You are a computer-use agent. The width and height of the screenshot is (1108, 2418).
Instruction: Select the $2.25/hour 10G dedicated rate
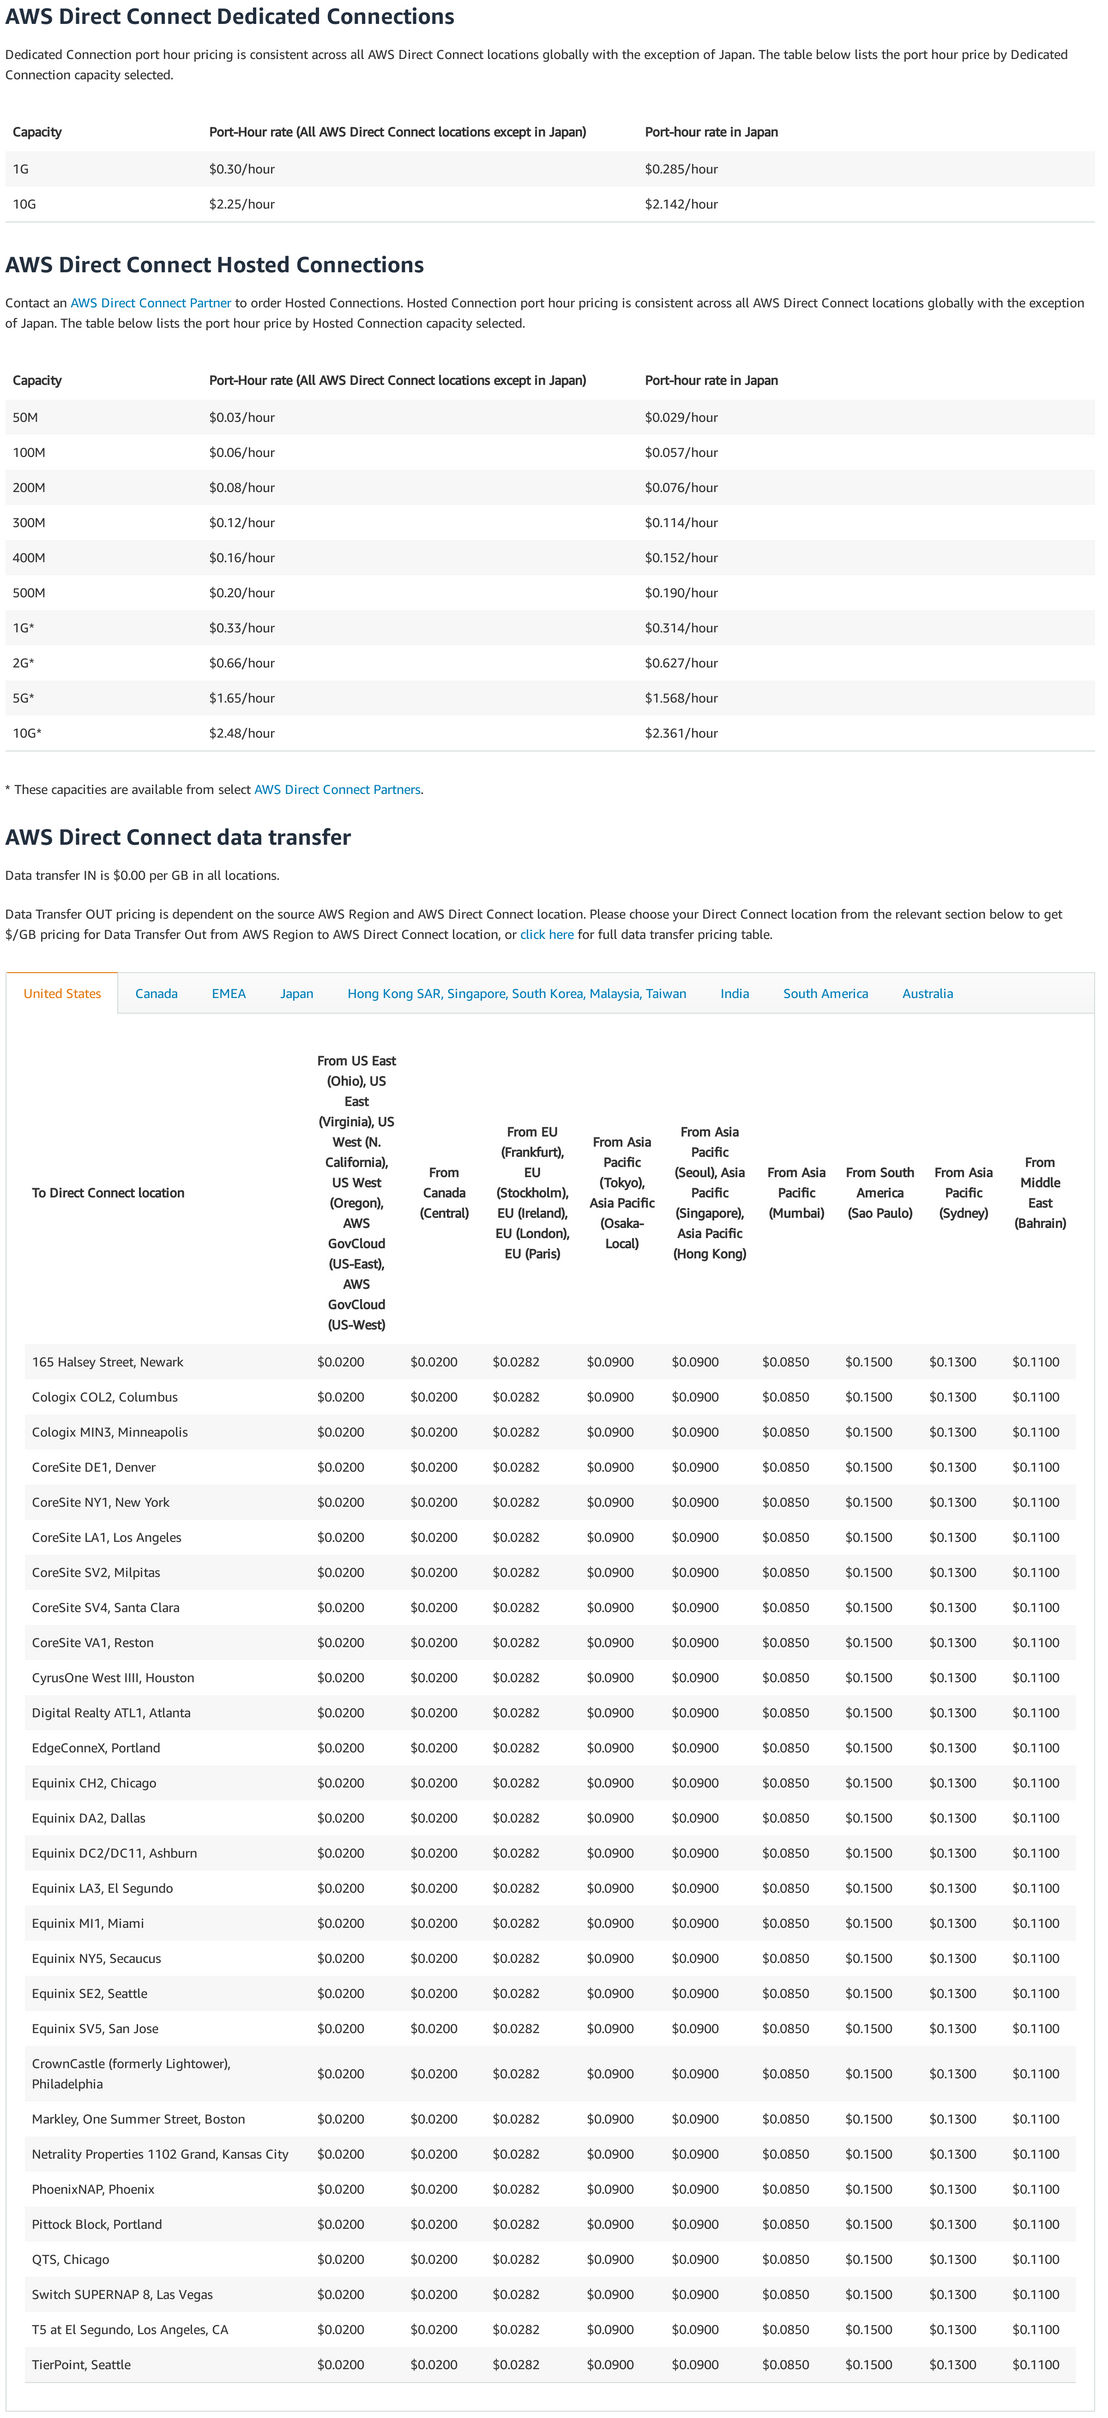click(242, 204)
